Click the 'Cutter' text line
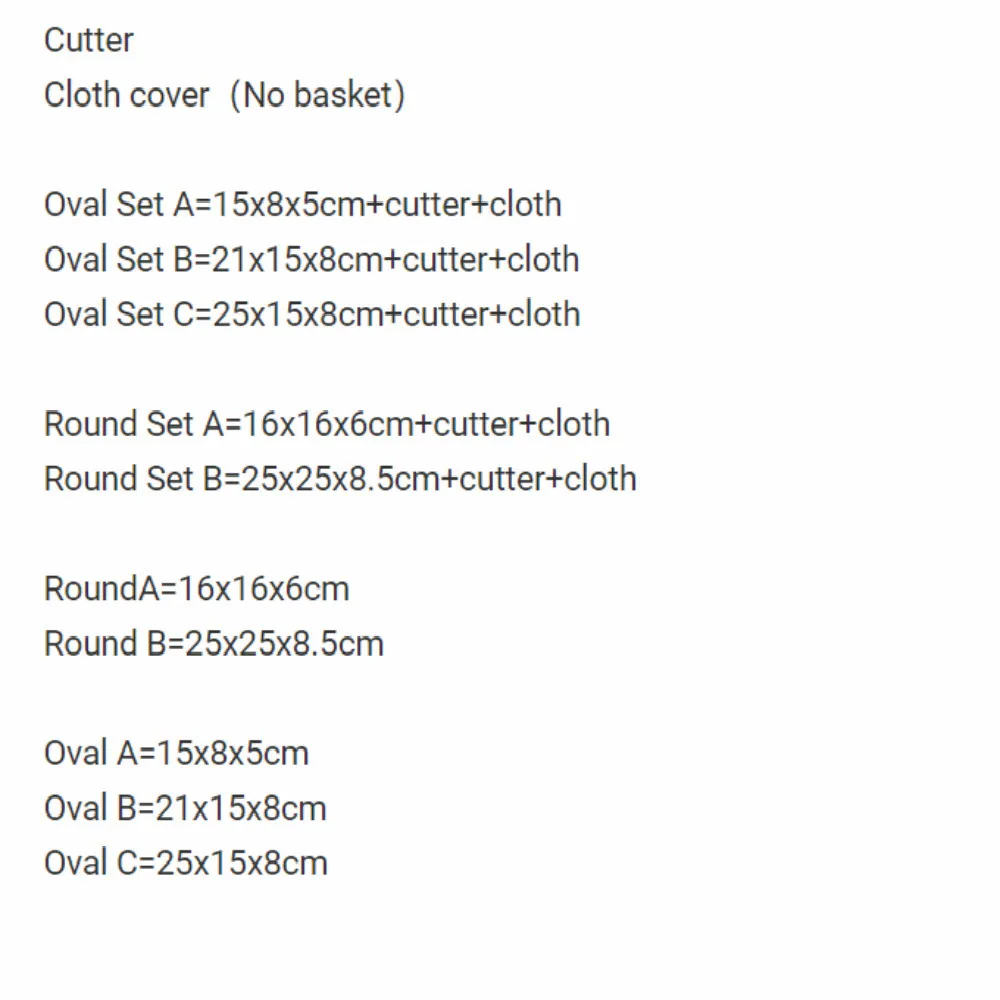Screen dimensions: 1000x1000 click(x=88, y=40)
